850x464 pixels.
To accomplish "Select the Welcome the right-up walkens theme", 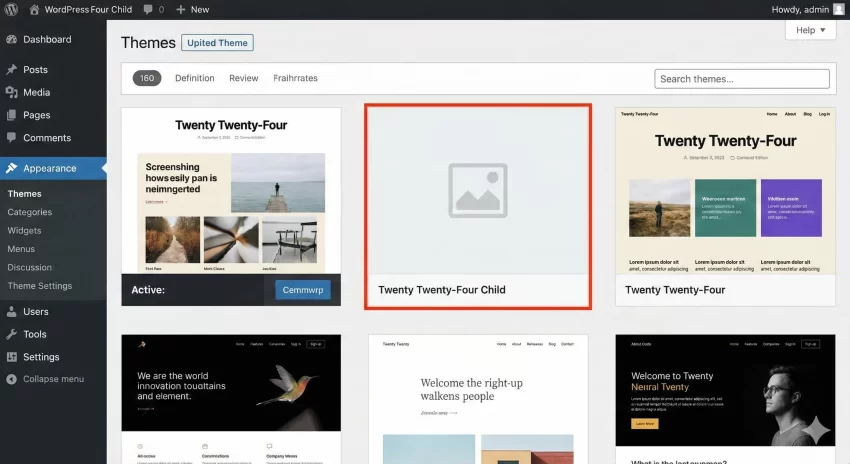I will tap(478, 399).
